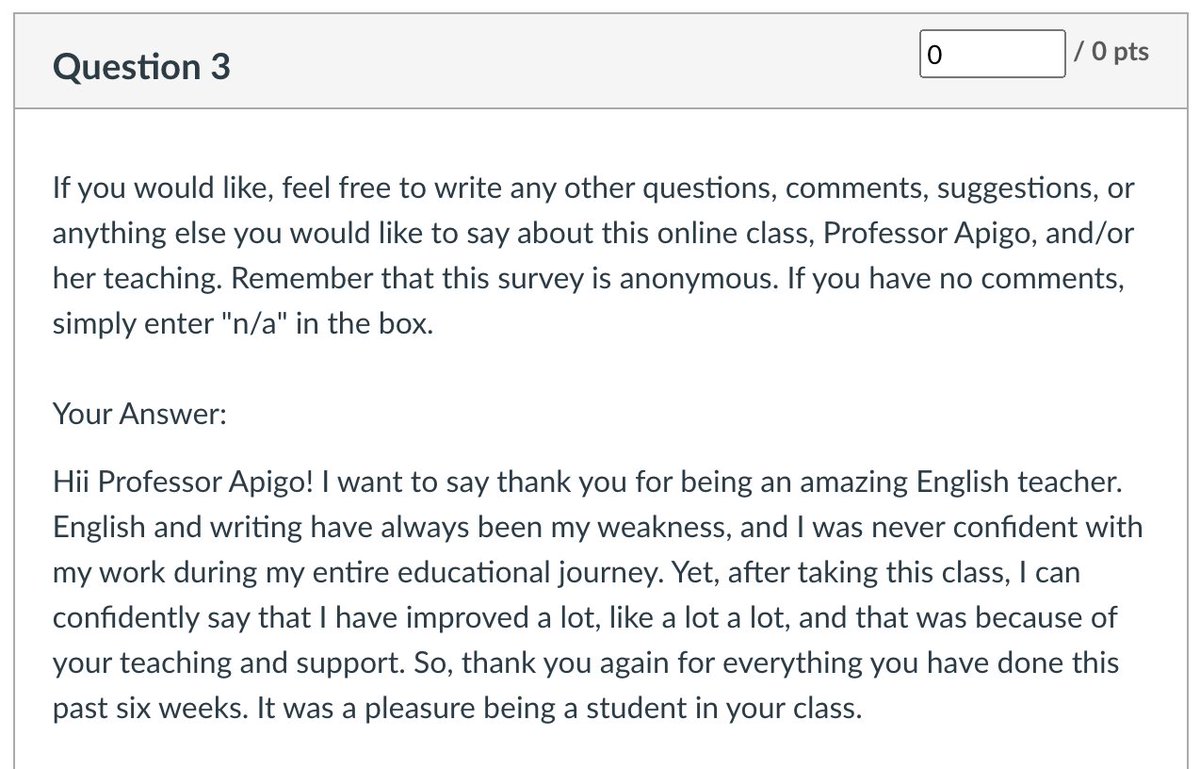Click the answer line starting "English and writing"
The height and width of the screenshot is (769, 1200).
click(x=597, y=527)
